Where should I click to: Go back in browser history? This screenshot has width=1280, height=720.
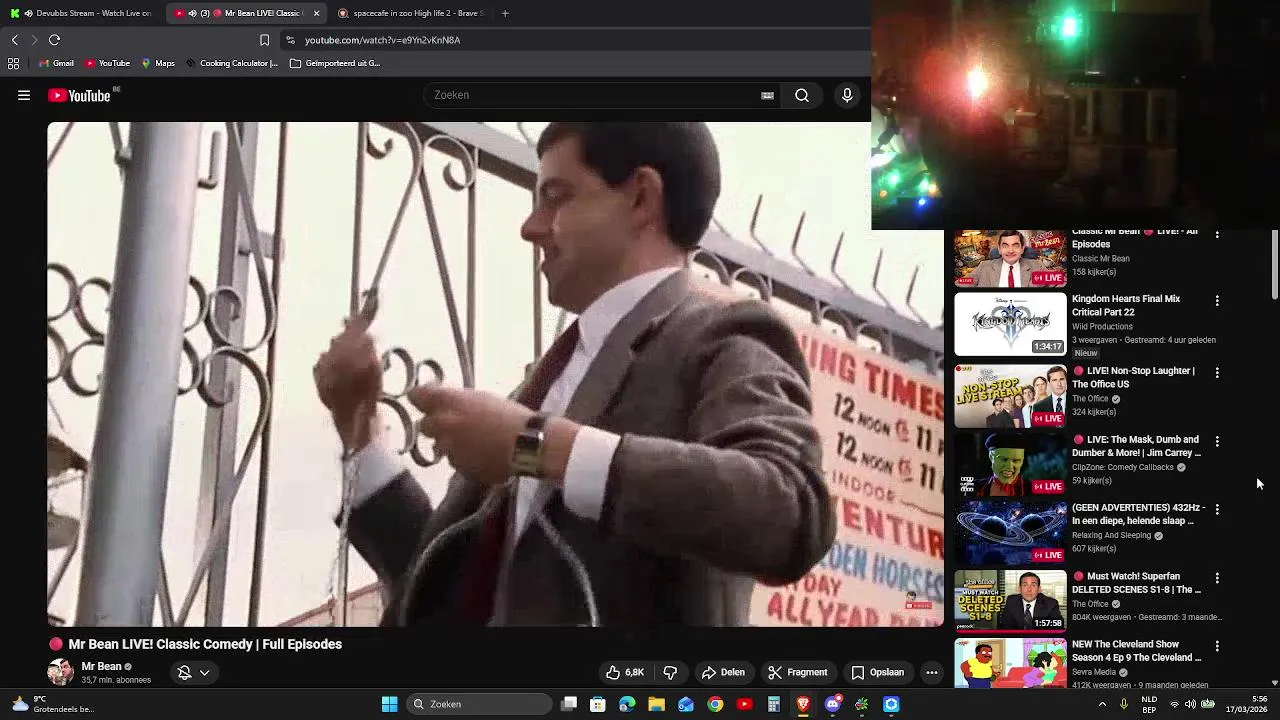[x=15, y=40]
